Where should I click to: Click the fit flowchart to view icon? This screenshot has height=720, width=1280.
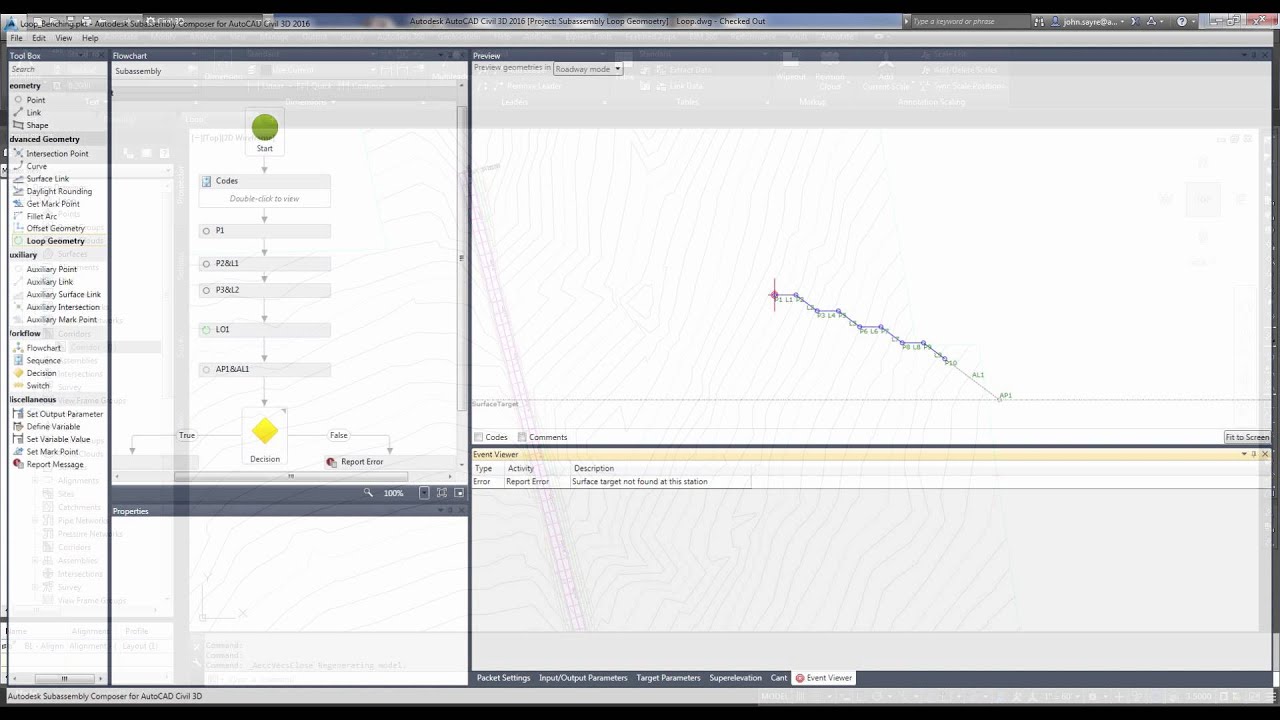(x=442, y=493)
